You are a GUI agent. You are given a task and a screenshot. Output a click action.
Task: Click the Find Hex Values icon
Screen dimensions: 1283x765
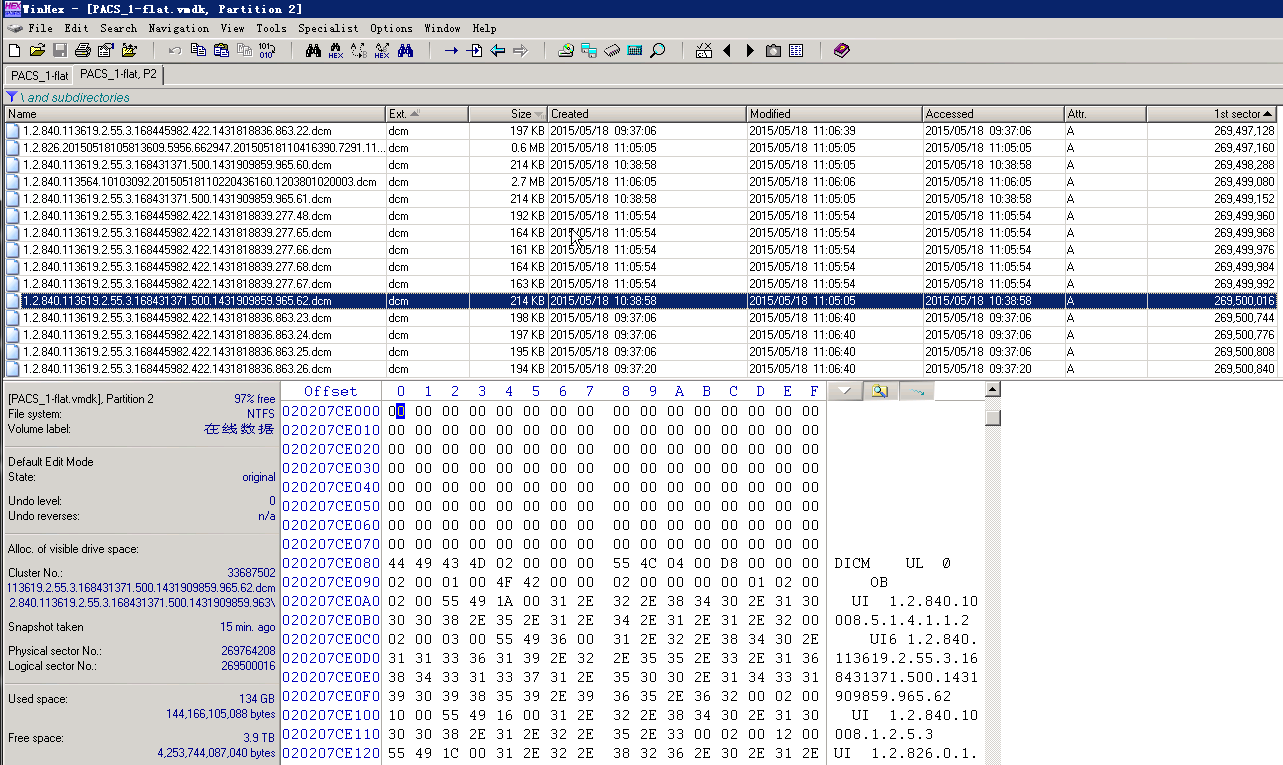point(335,50)
